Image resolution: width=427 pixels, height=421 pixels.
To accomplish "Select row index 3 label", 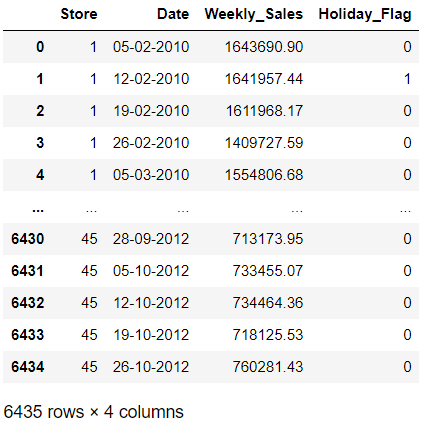I will pos(40,143).
